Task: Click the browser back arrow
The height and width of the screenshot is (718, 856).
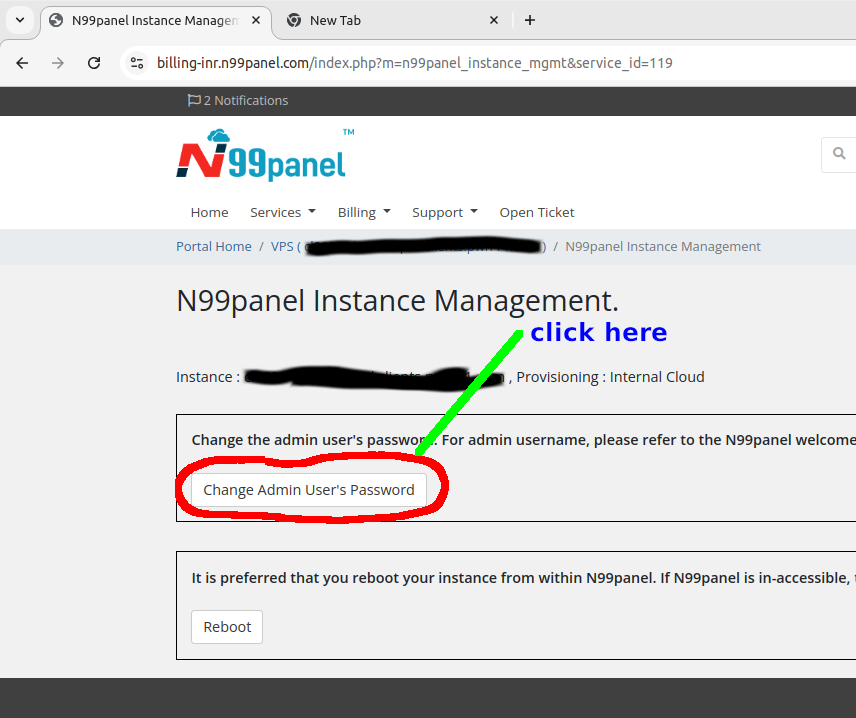Action: [22, 63]
